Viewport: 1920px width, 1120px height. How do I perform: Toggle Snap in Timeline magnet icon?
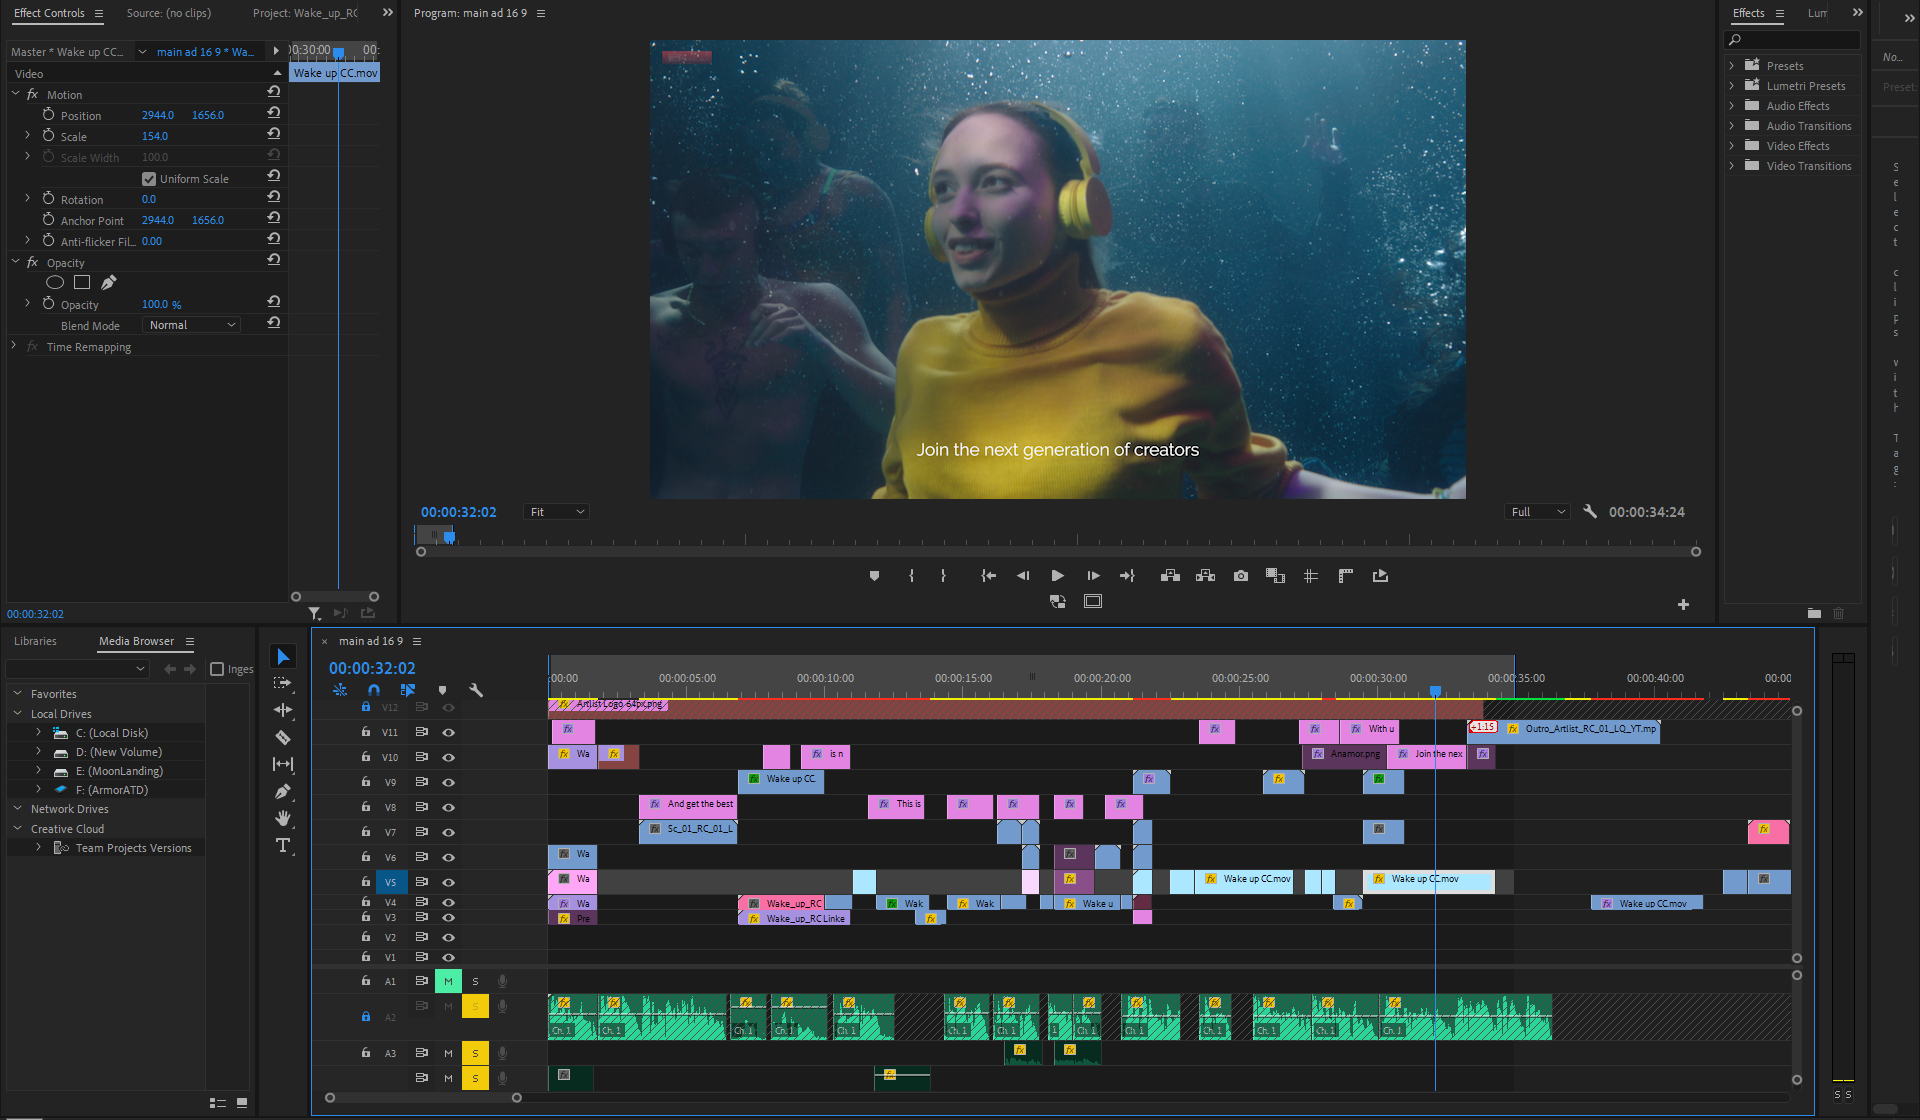(374, 690)
